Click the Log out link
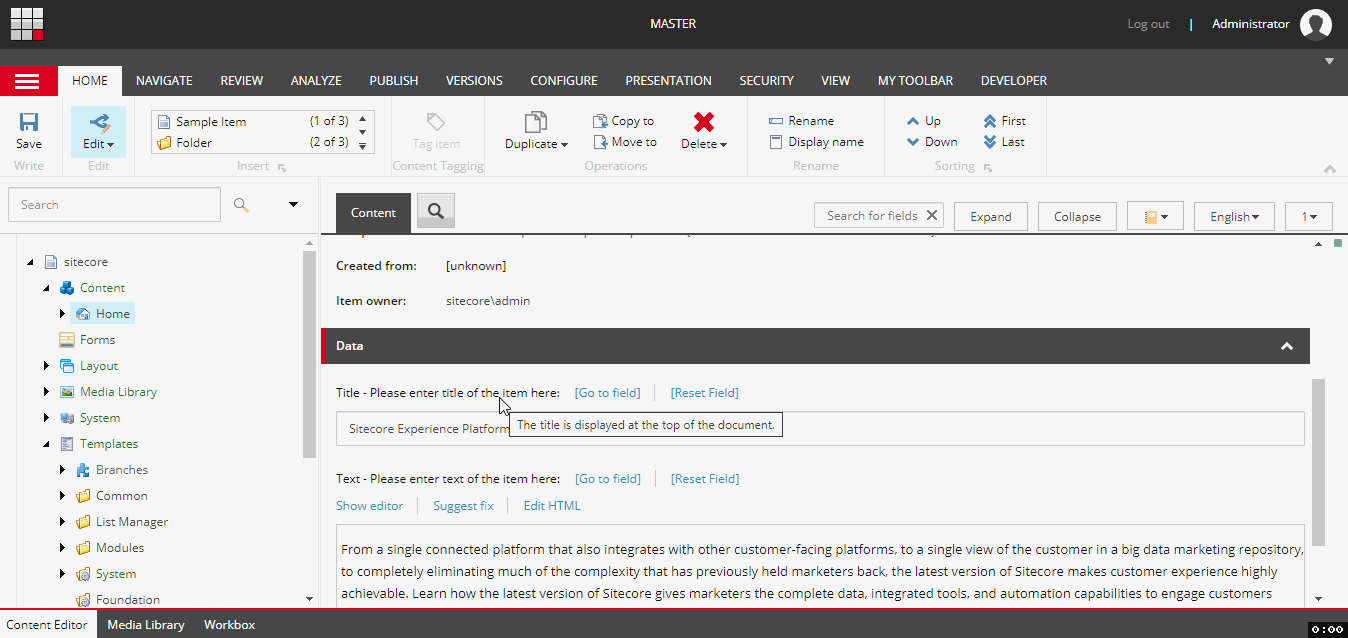The image size is (1348, 638). [x=1148, y=24]
